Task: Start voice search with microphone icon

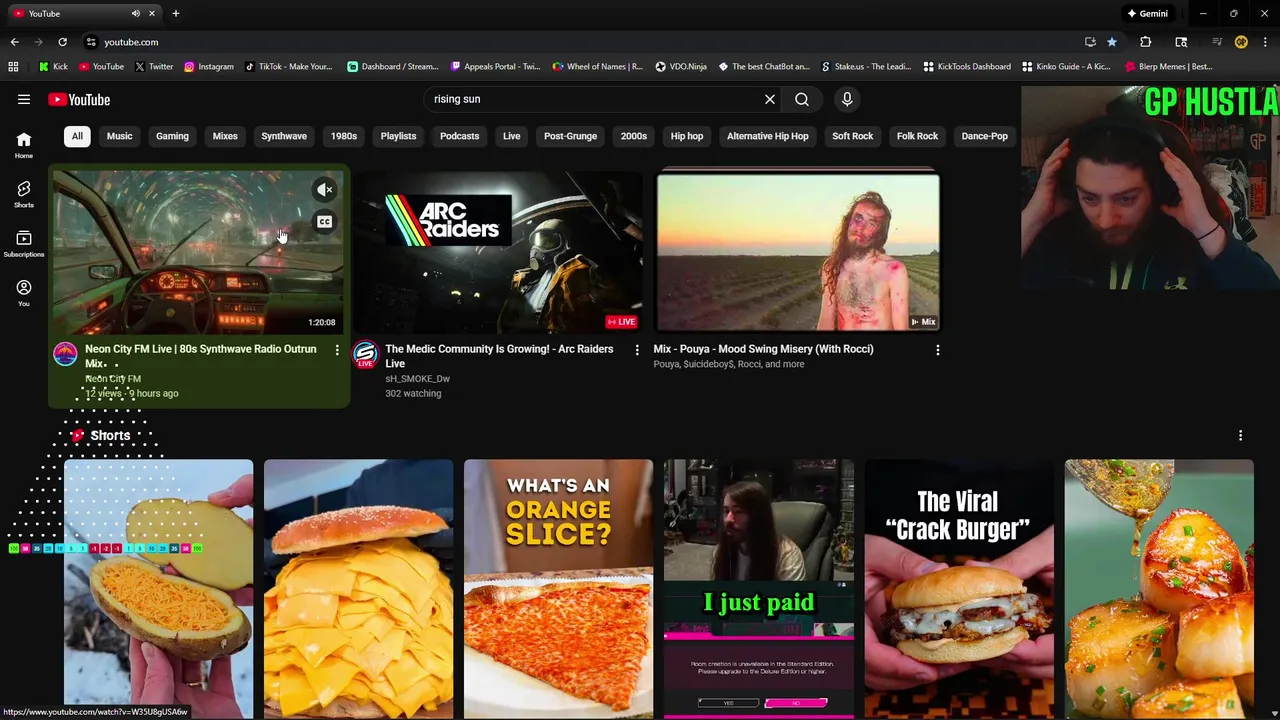Action: [x=847, y=99]
